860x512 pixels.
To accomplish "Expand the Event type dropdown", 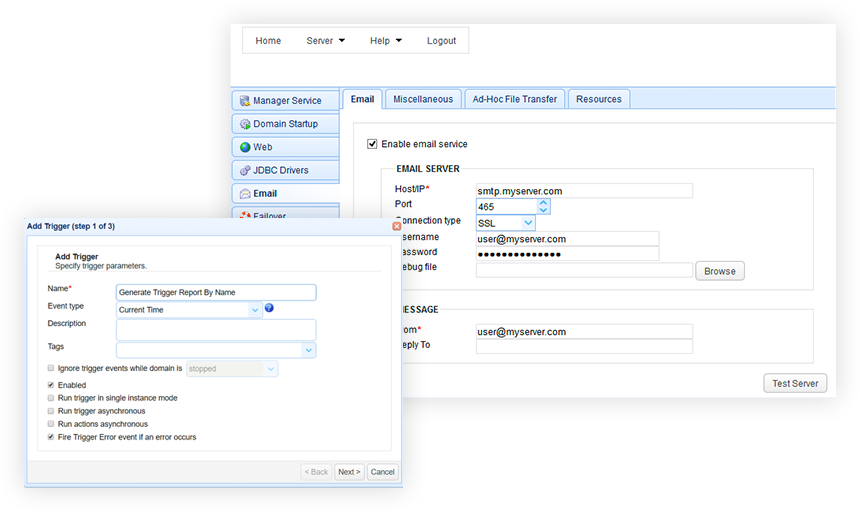I will tap(256, 310).
